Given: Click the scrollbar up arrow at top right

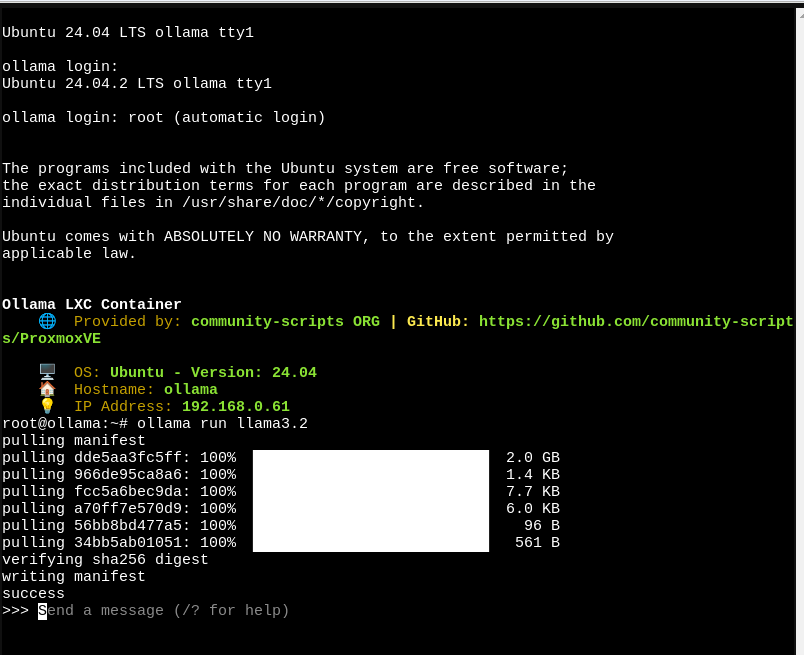Looking at the screenshot, I should pos(800,15).
